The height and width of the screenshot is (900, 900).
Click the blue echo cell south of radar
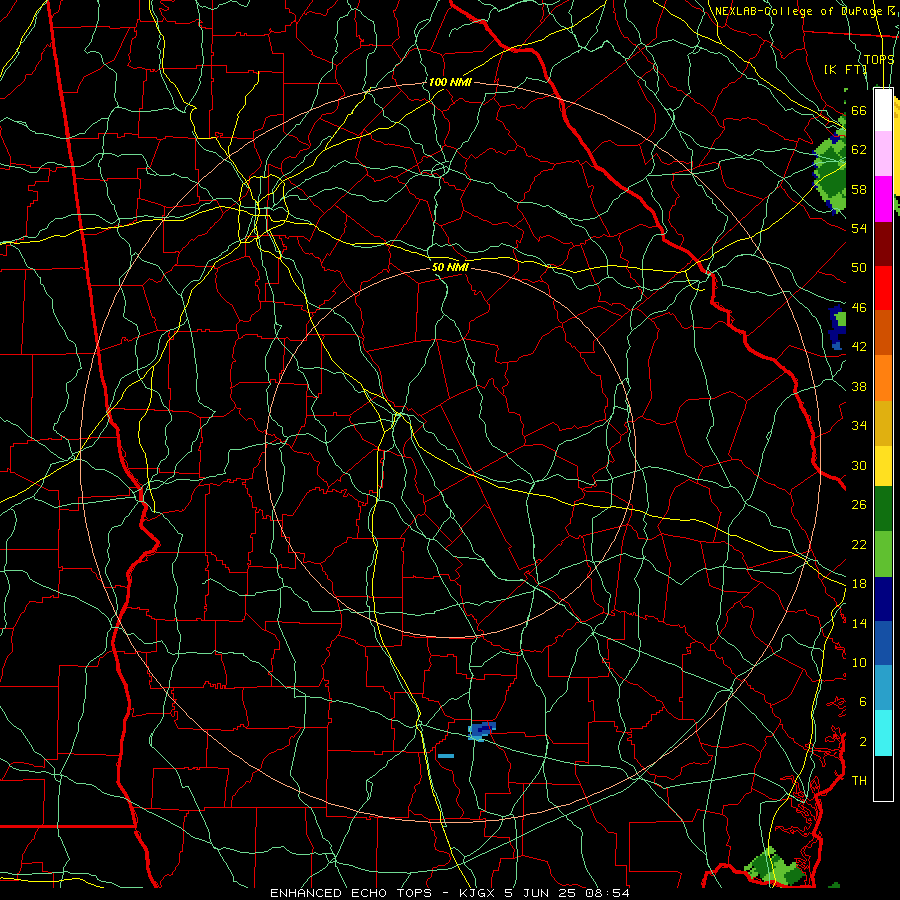click(481, 731)
